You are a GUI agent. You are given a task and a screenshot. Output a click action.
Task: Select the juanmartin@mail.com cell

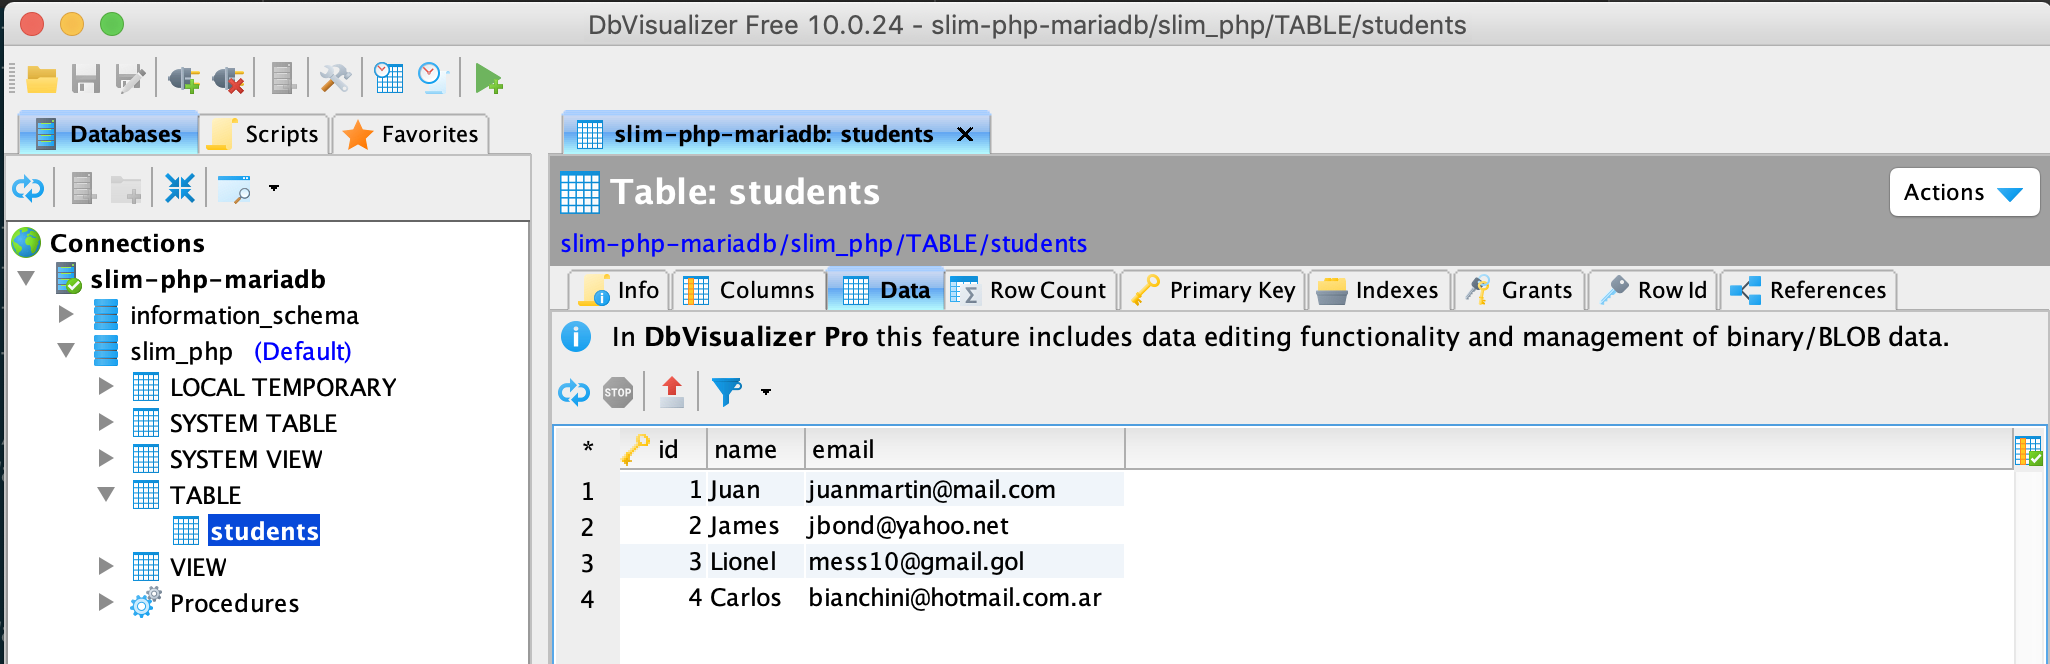(x=965, y=489)
